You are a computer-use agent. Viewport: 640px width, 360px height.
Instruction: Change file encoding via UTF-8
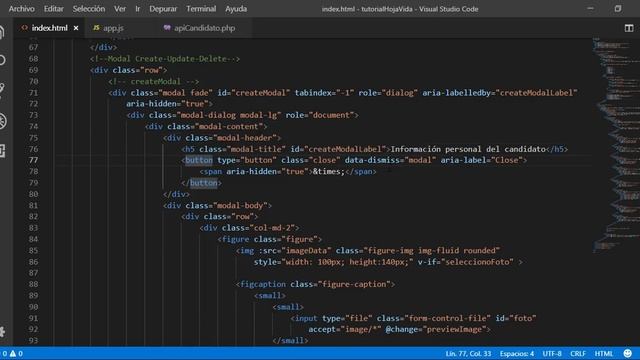click(x=552, y=353)
